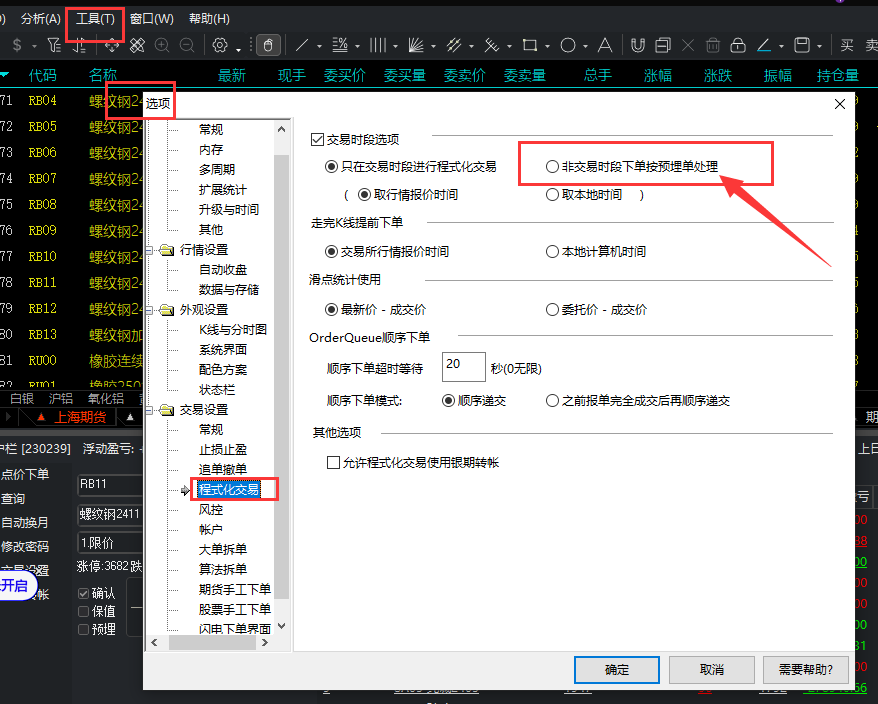This screenshot has width=878, height=704.
Task: Select 取行情报价时间 radio button
Action: click(365, 194)
